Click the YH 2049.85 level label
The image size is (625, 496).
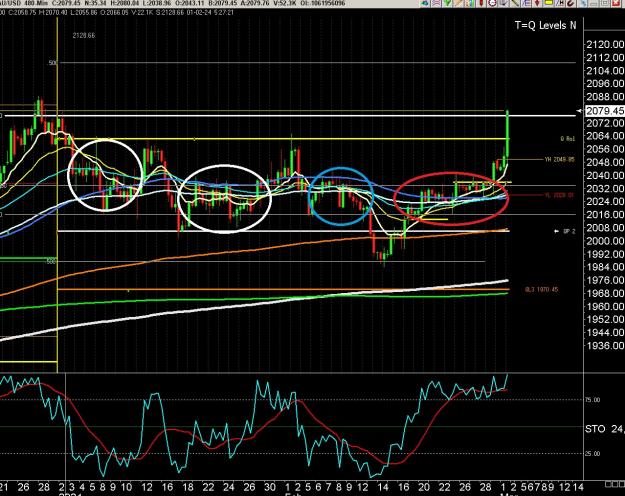(x=560, y=159)
